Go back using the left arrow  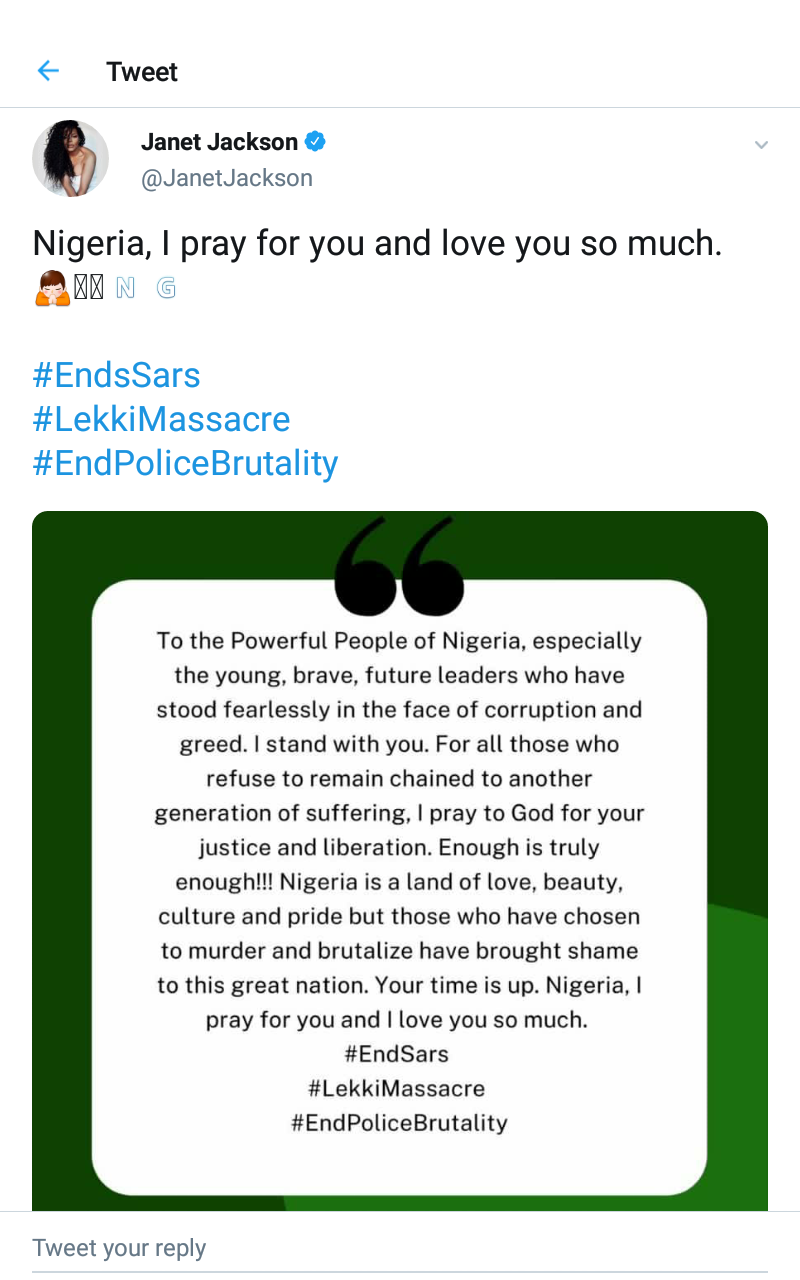click(48, 71)
